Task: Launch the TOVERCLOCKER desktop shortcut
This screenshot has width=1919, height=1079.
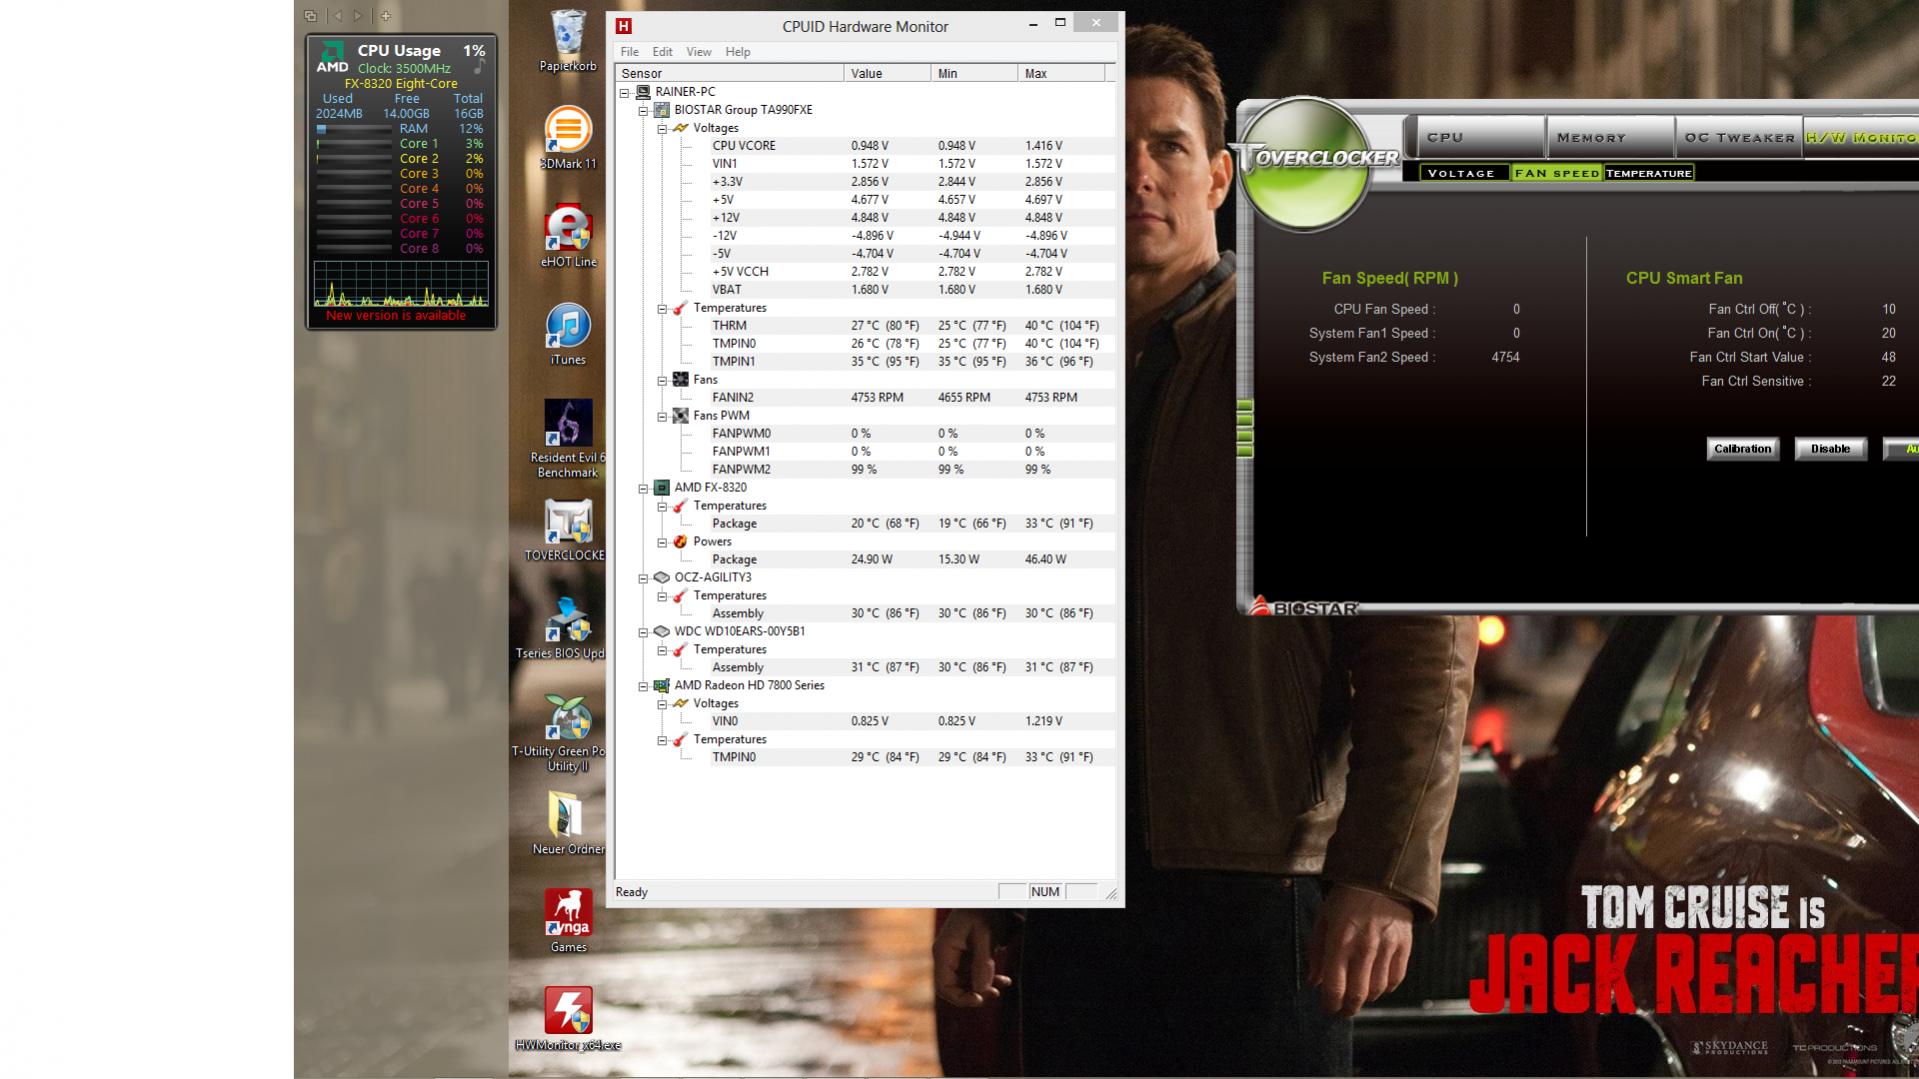Action: pyautogui.click(x=565, y=530)
